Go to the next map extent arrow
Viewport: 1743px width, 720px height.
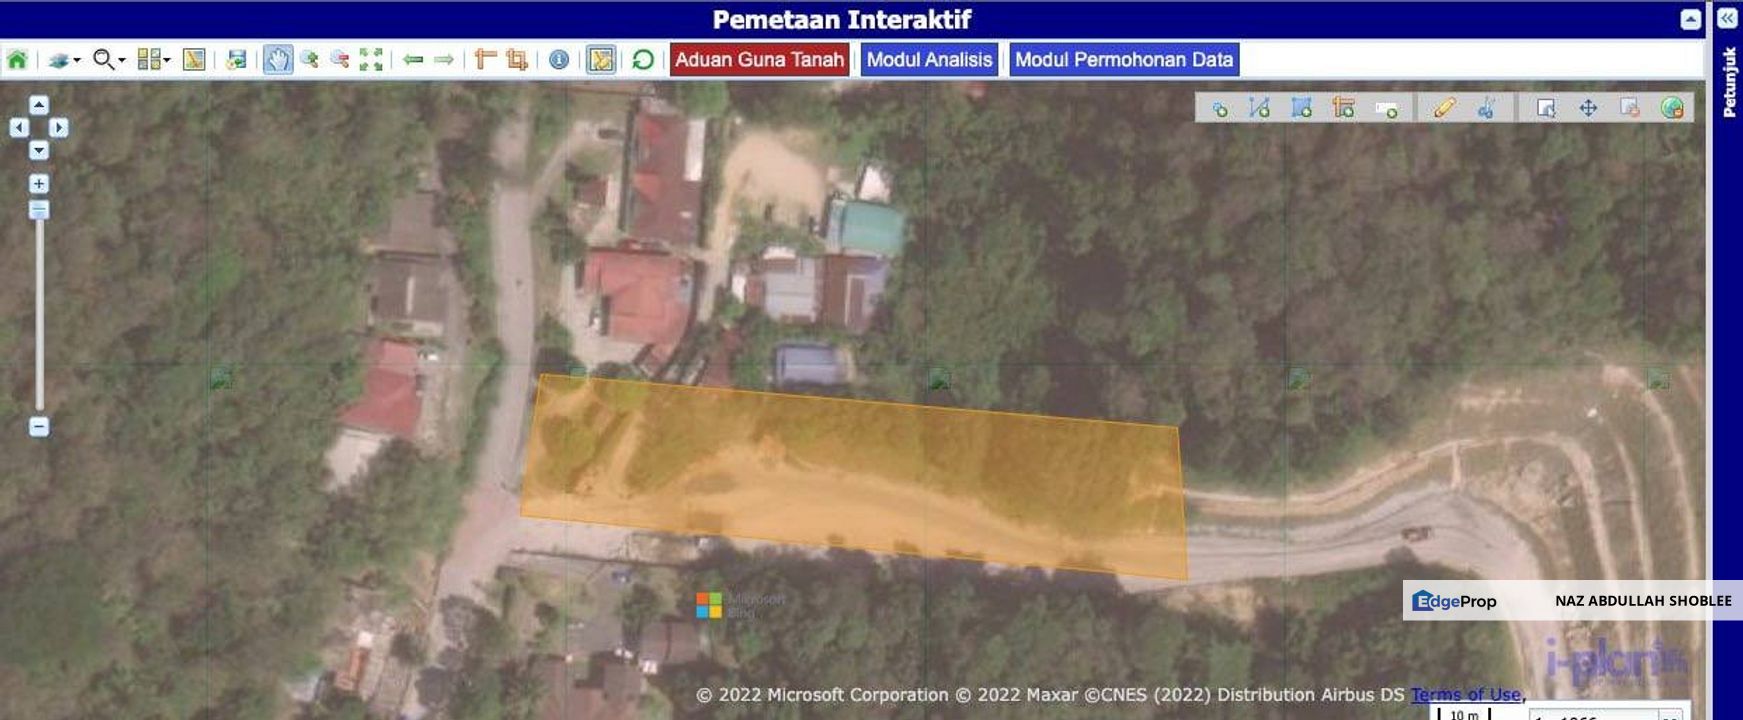tap(444, 60)
